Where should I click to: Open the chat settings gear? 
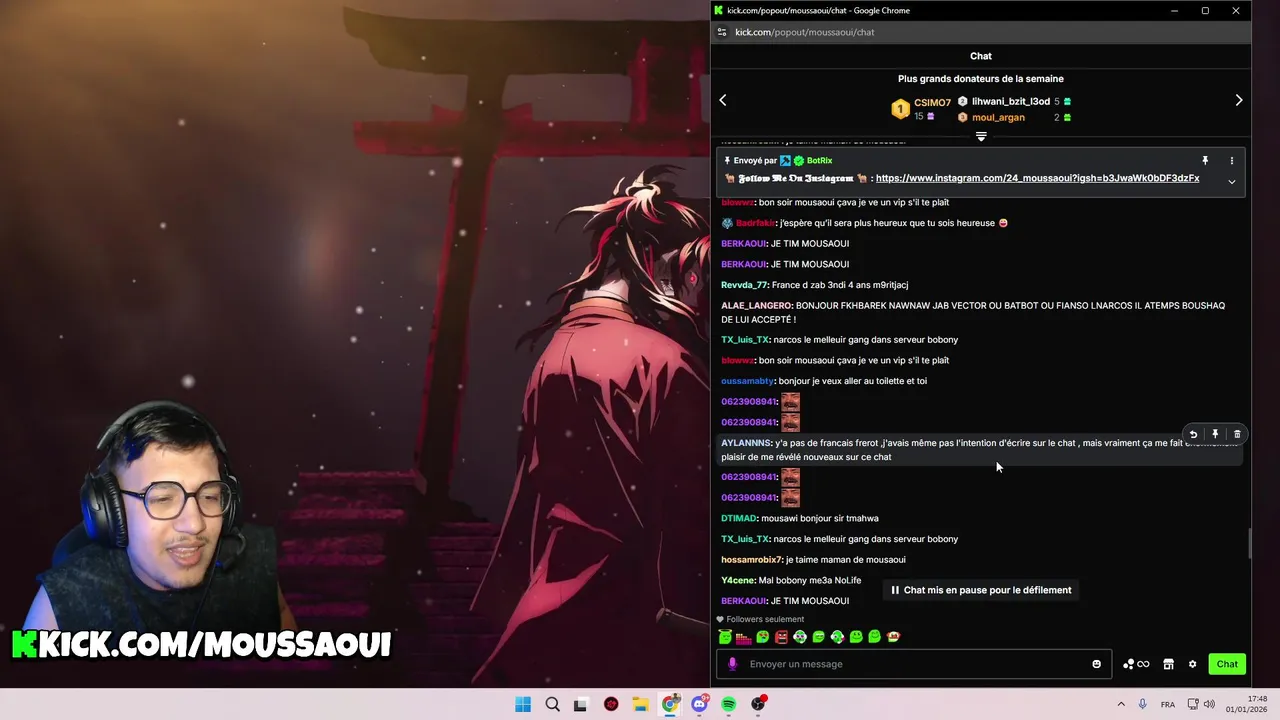point(1192,664)
